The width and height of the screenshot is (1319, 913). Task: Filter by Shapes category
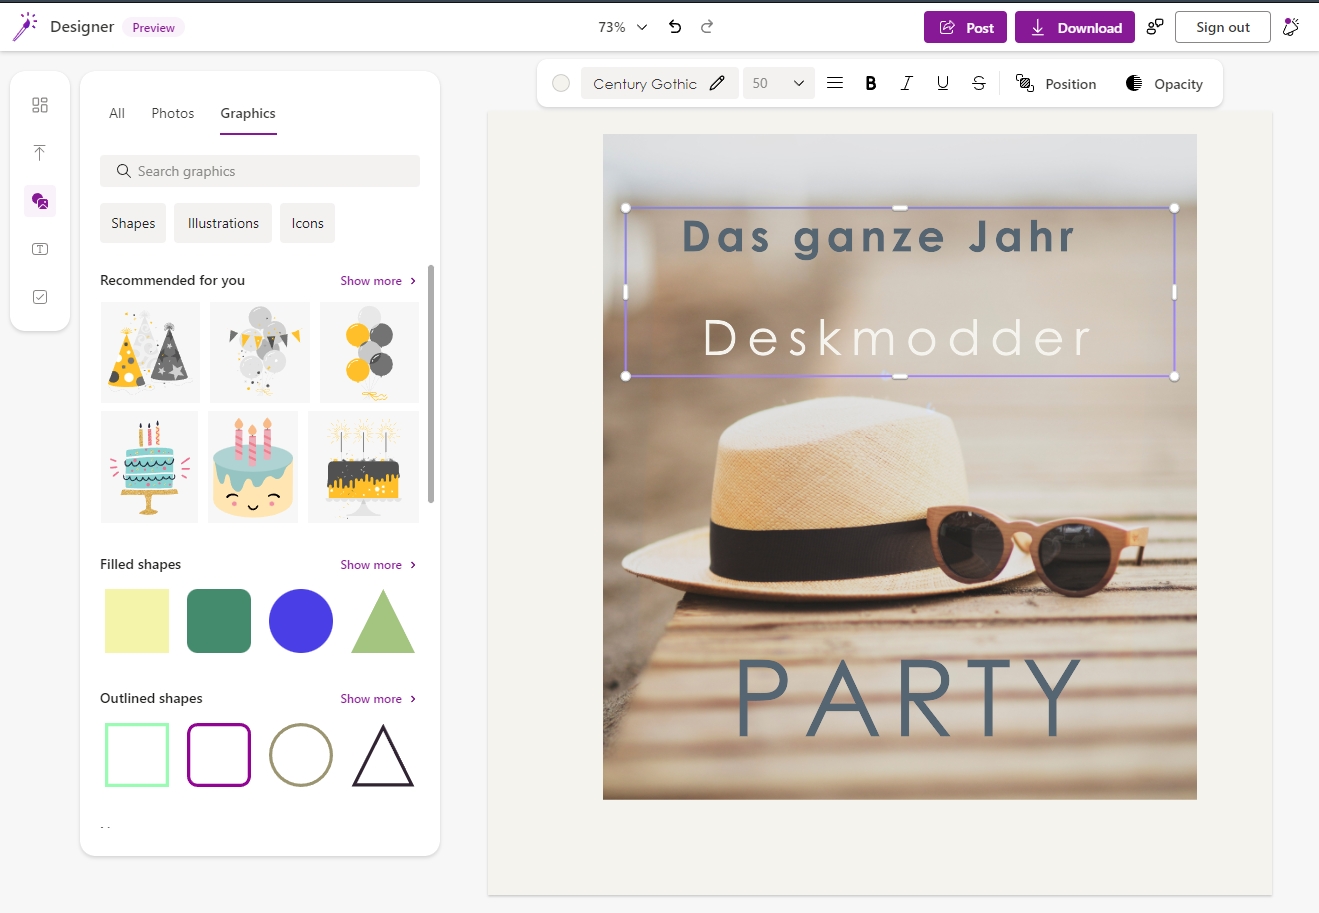click(133, 223)
